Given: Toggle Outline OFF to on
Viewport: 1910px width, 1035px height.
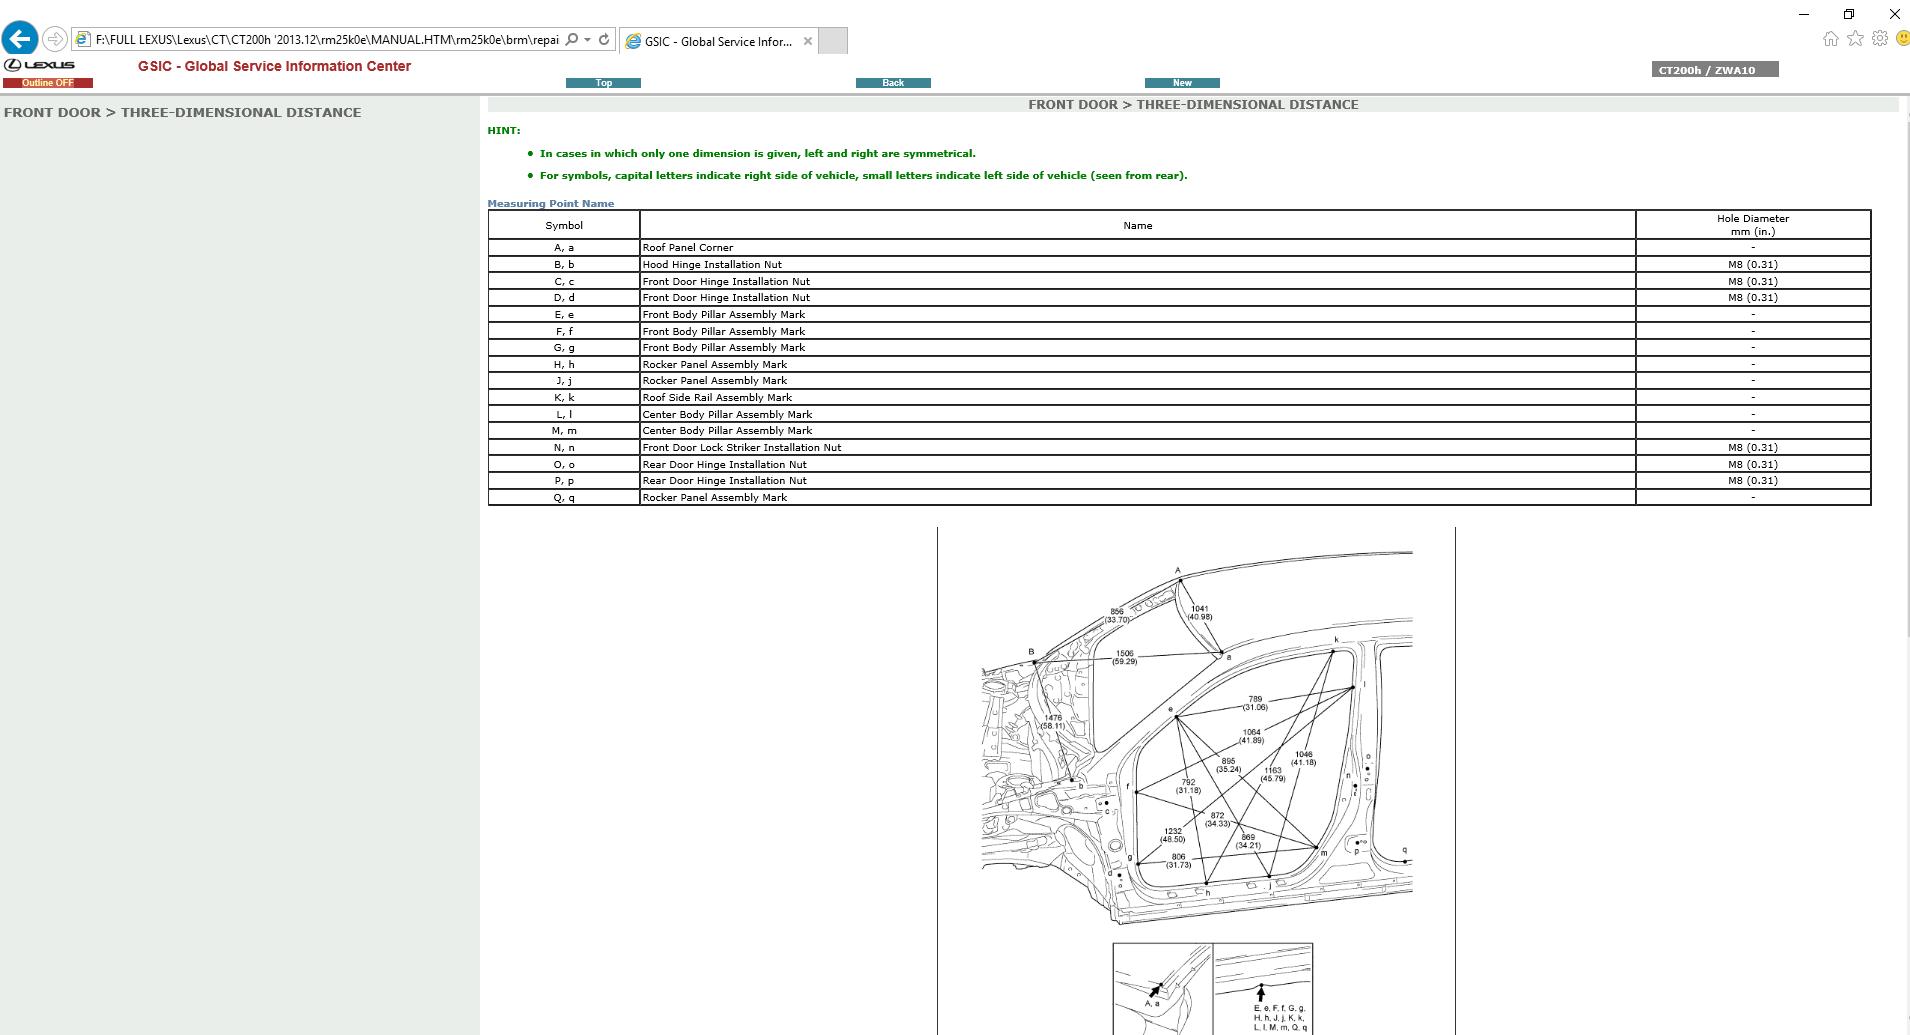Looking at the screenshot, I should (x=47, y=82).
